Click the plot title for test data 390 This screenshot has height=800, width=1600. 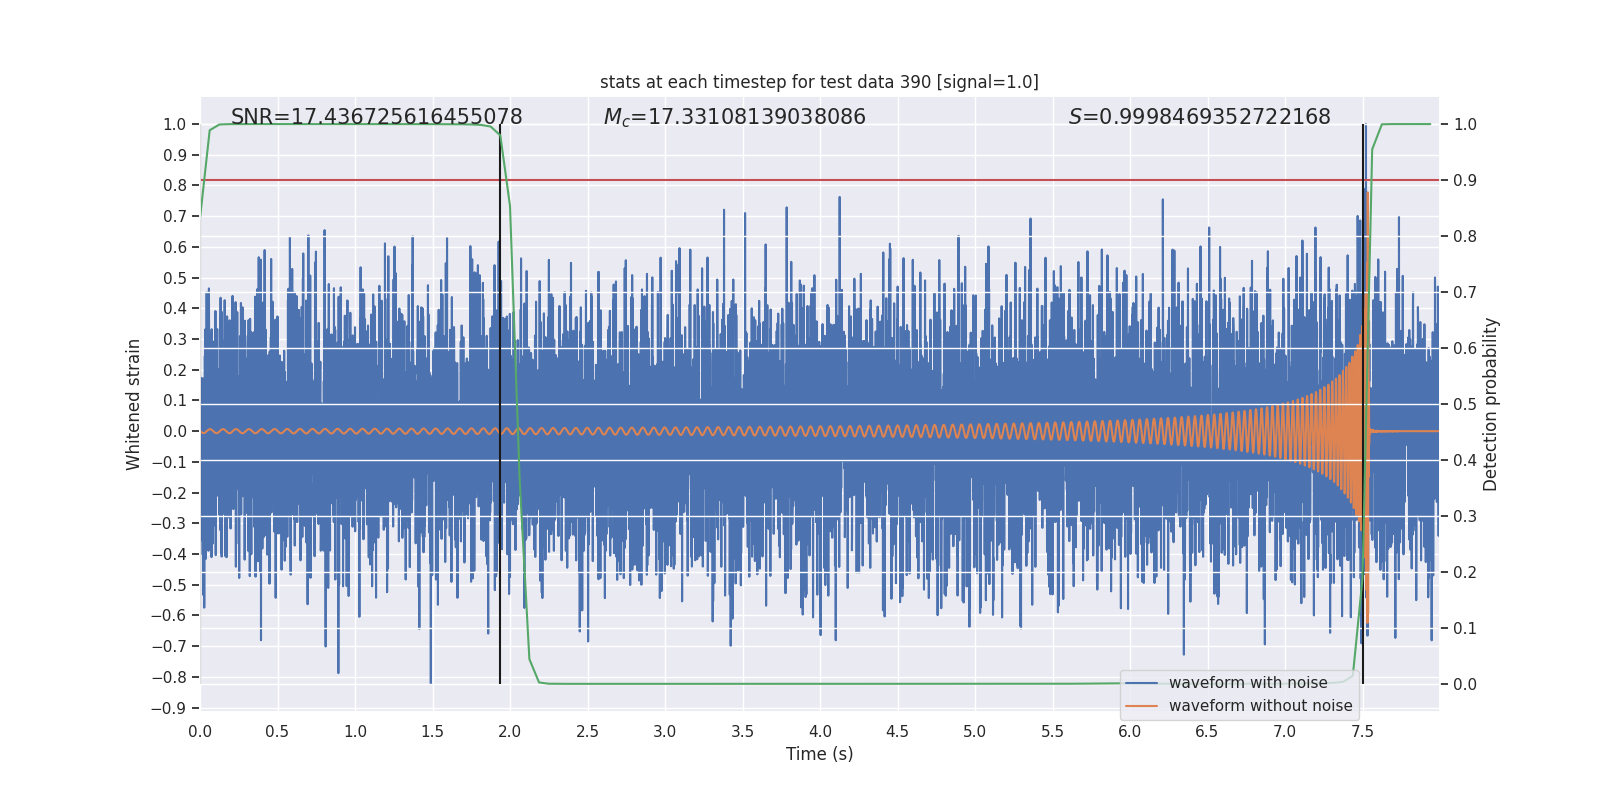(819, 82)
